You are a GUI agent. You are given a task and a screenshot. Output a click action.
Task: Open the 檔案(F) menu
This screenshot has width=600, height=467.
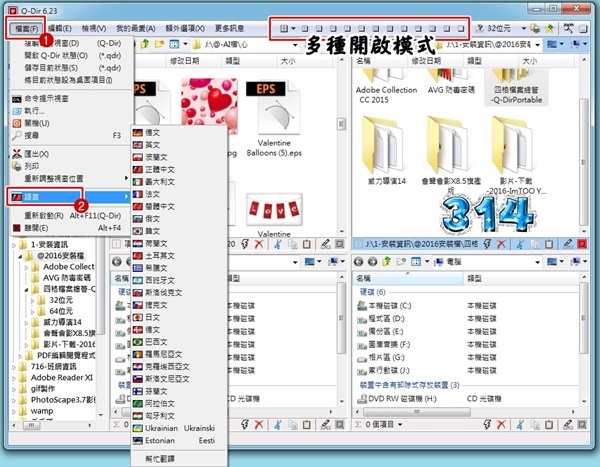pyautogui.click(x=26, y=29)
